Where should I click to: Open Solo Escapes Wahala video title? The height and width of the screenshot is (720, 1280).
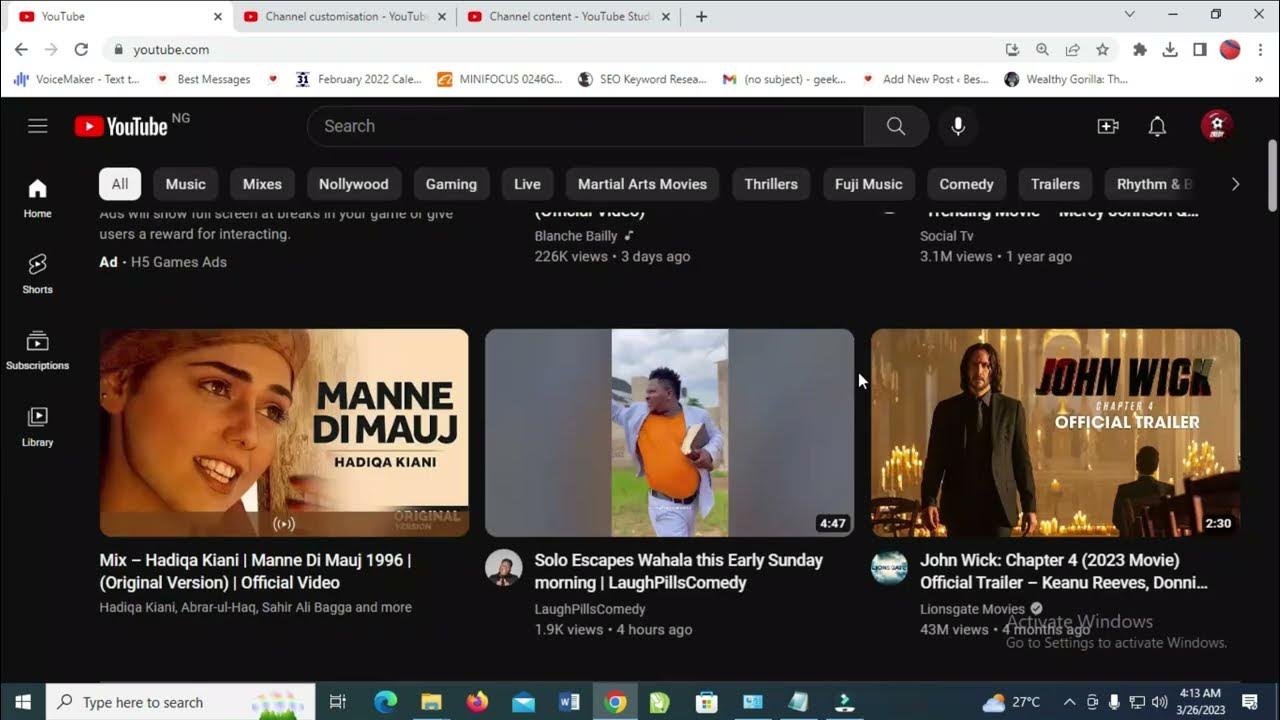point(678,571)
